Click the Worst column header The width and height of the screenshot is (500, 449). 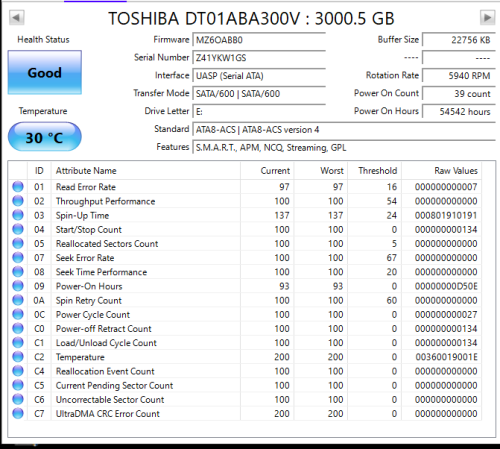pos(321,171)
